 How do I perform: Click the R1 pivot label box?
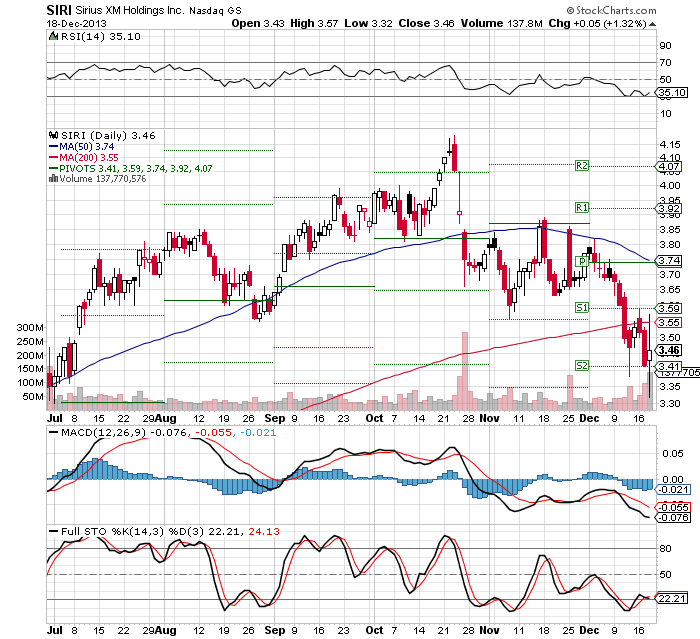point(582,208)
